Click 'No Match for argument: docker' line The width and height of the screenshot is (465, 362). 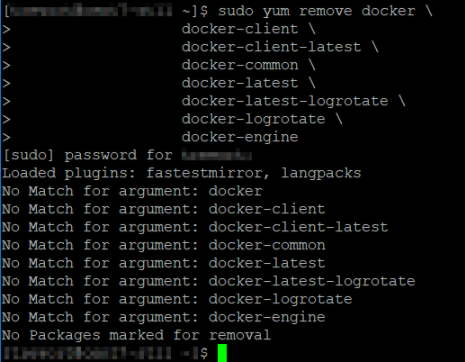(x=132, y=191)
